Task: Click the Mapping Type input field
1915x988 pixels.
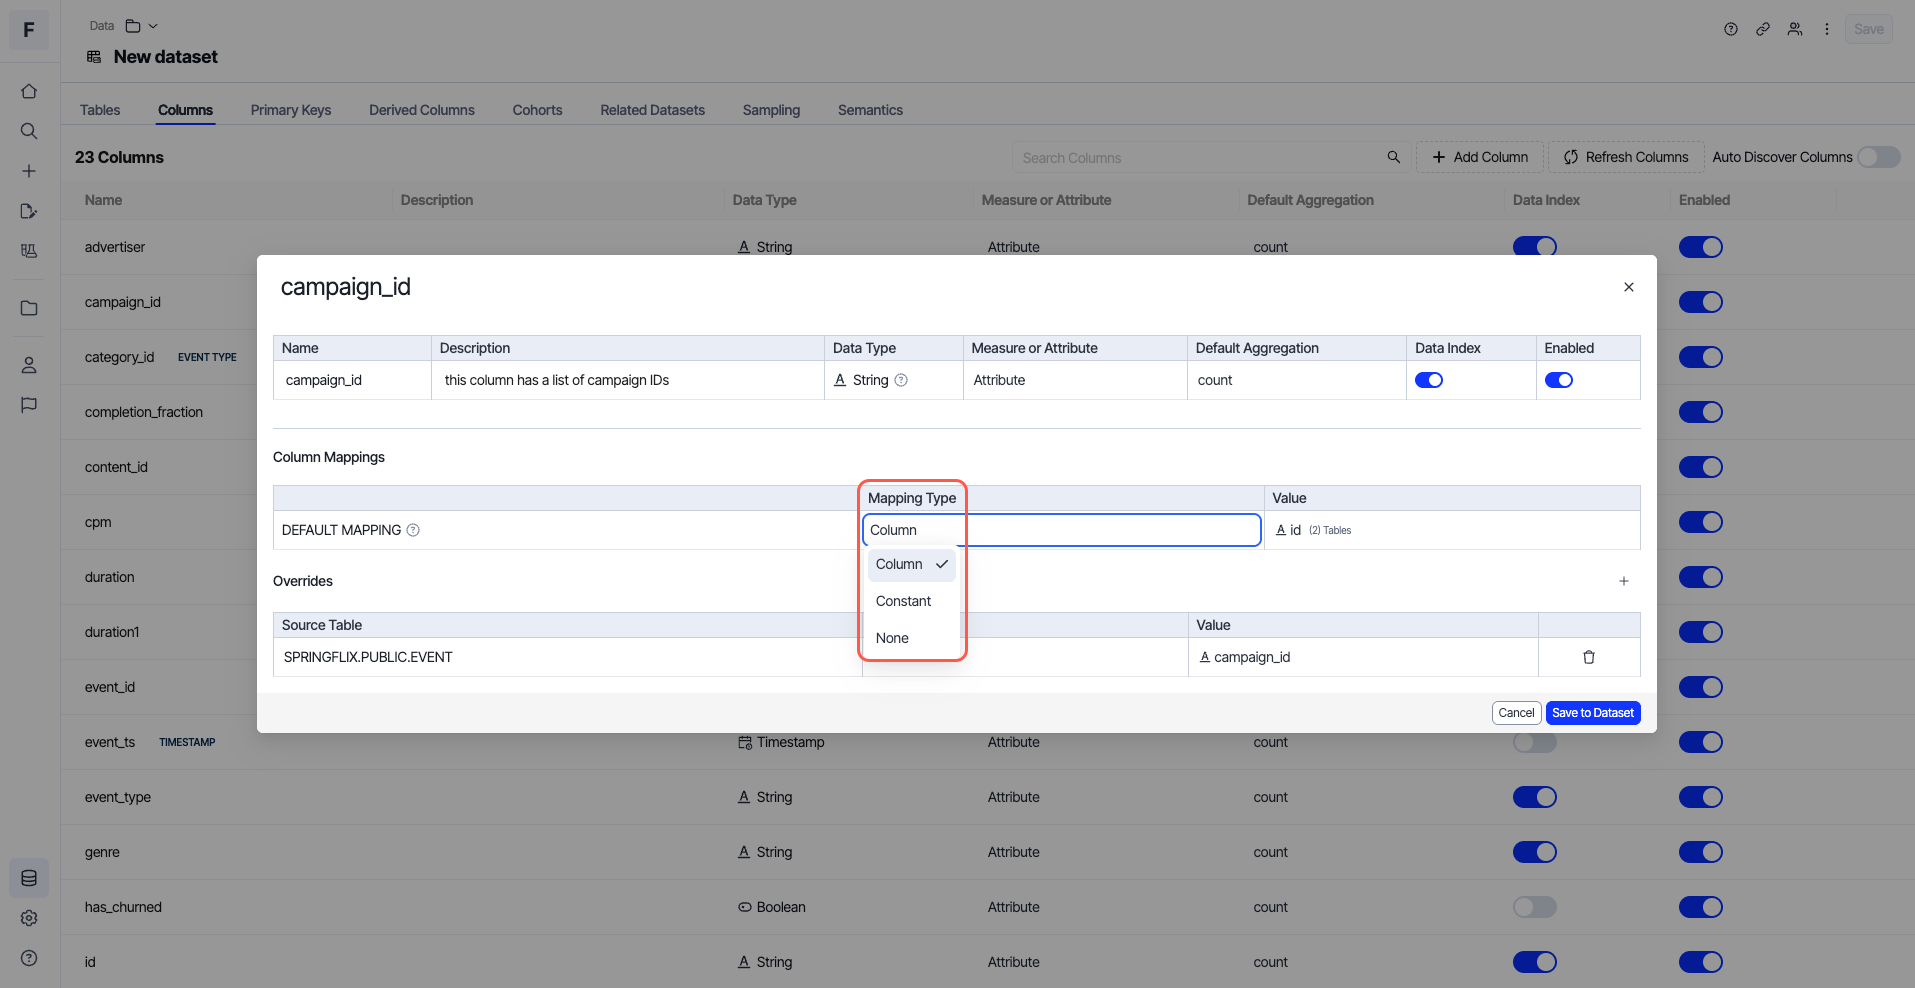Action: click(1060, 530)
